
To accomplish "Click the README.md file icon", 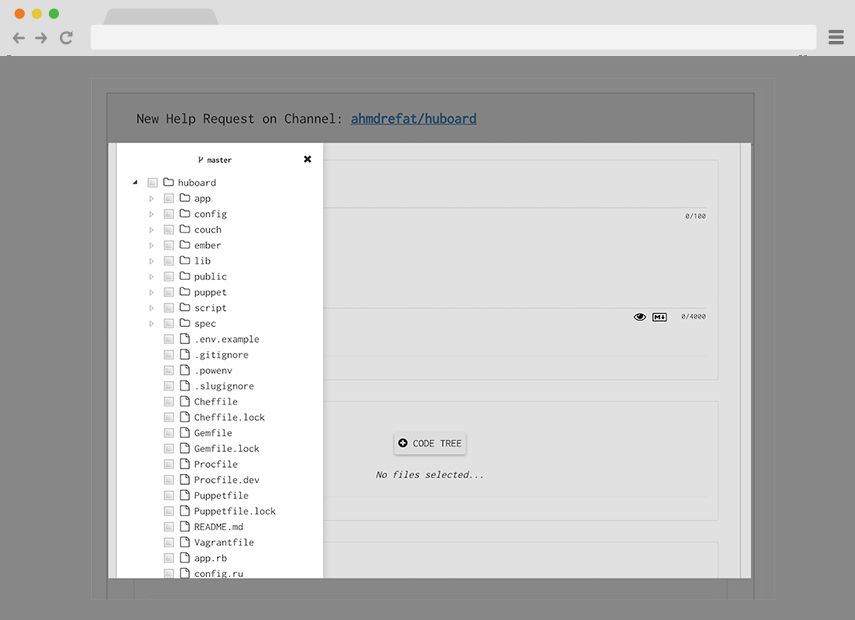I will tap(185, 526).
